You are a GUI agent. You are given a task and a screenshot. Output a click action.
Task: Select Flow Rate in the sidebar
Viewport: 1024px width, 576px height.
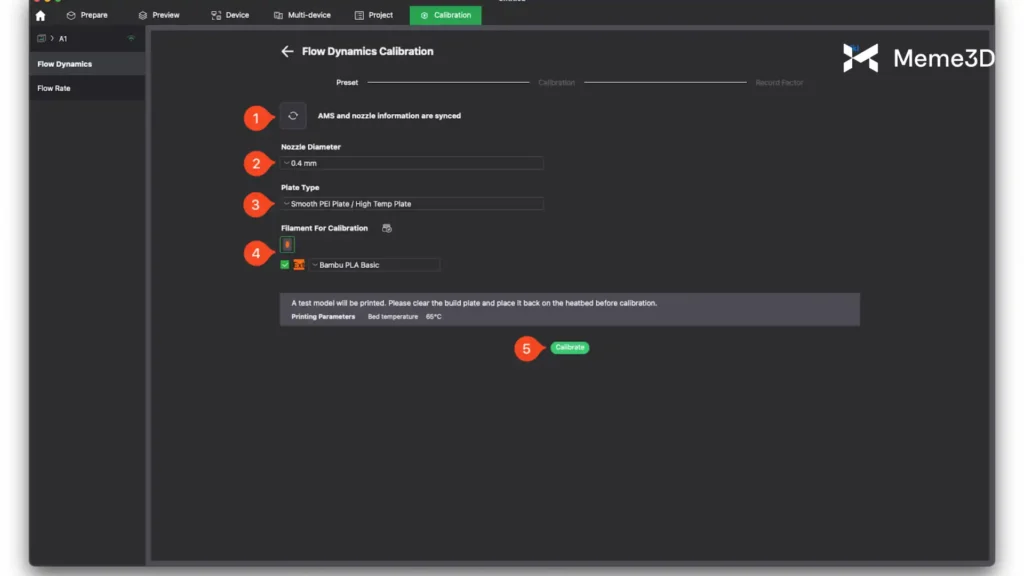coord(54,88)
